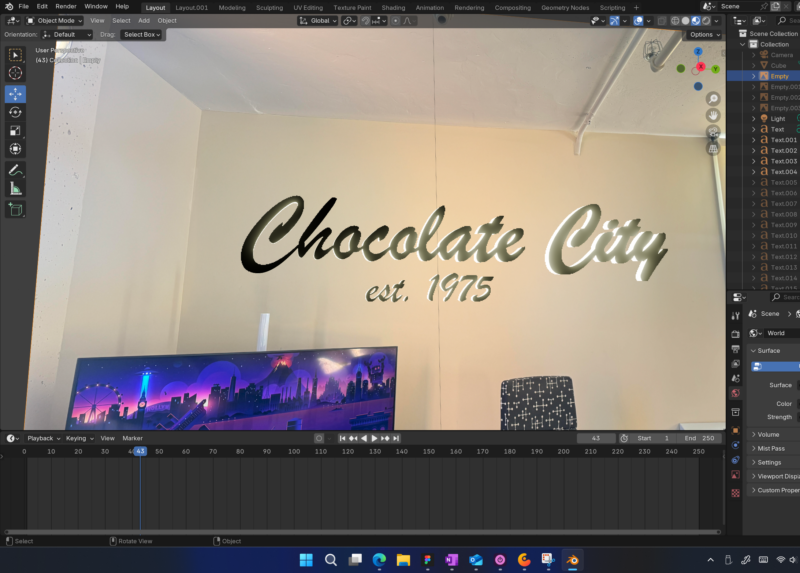Click the viewport zoom magnifier gizmo
Screen dimensions: 800x573
(713, 98)
